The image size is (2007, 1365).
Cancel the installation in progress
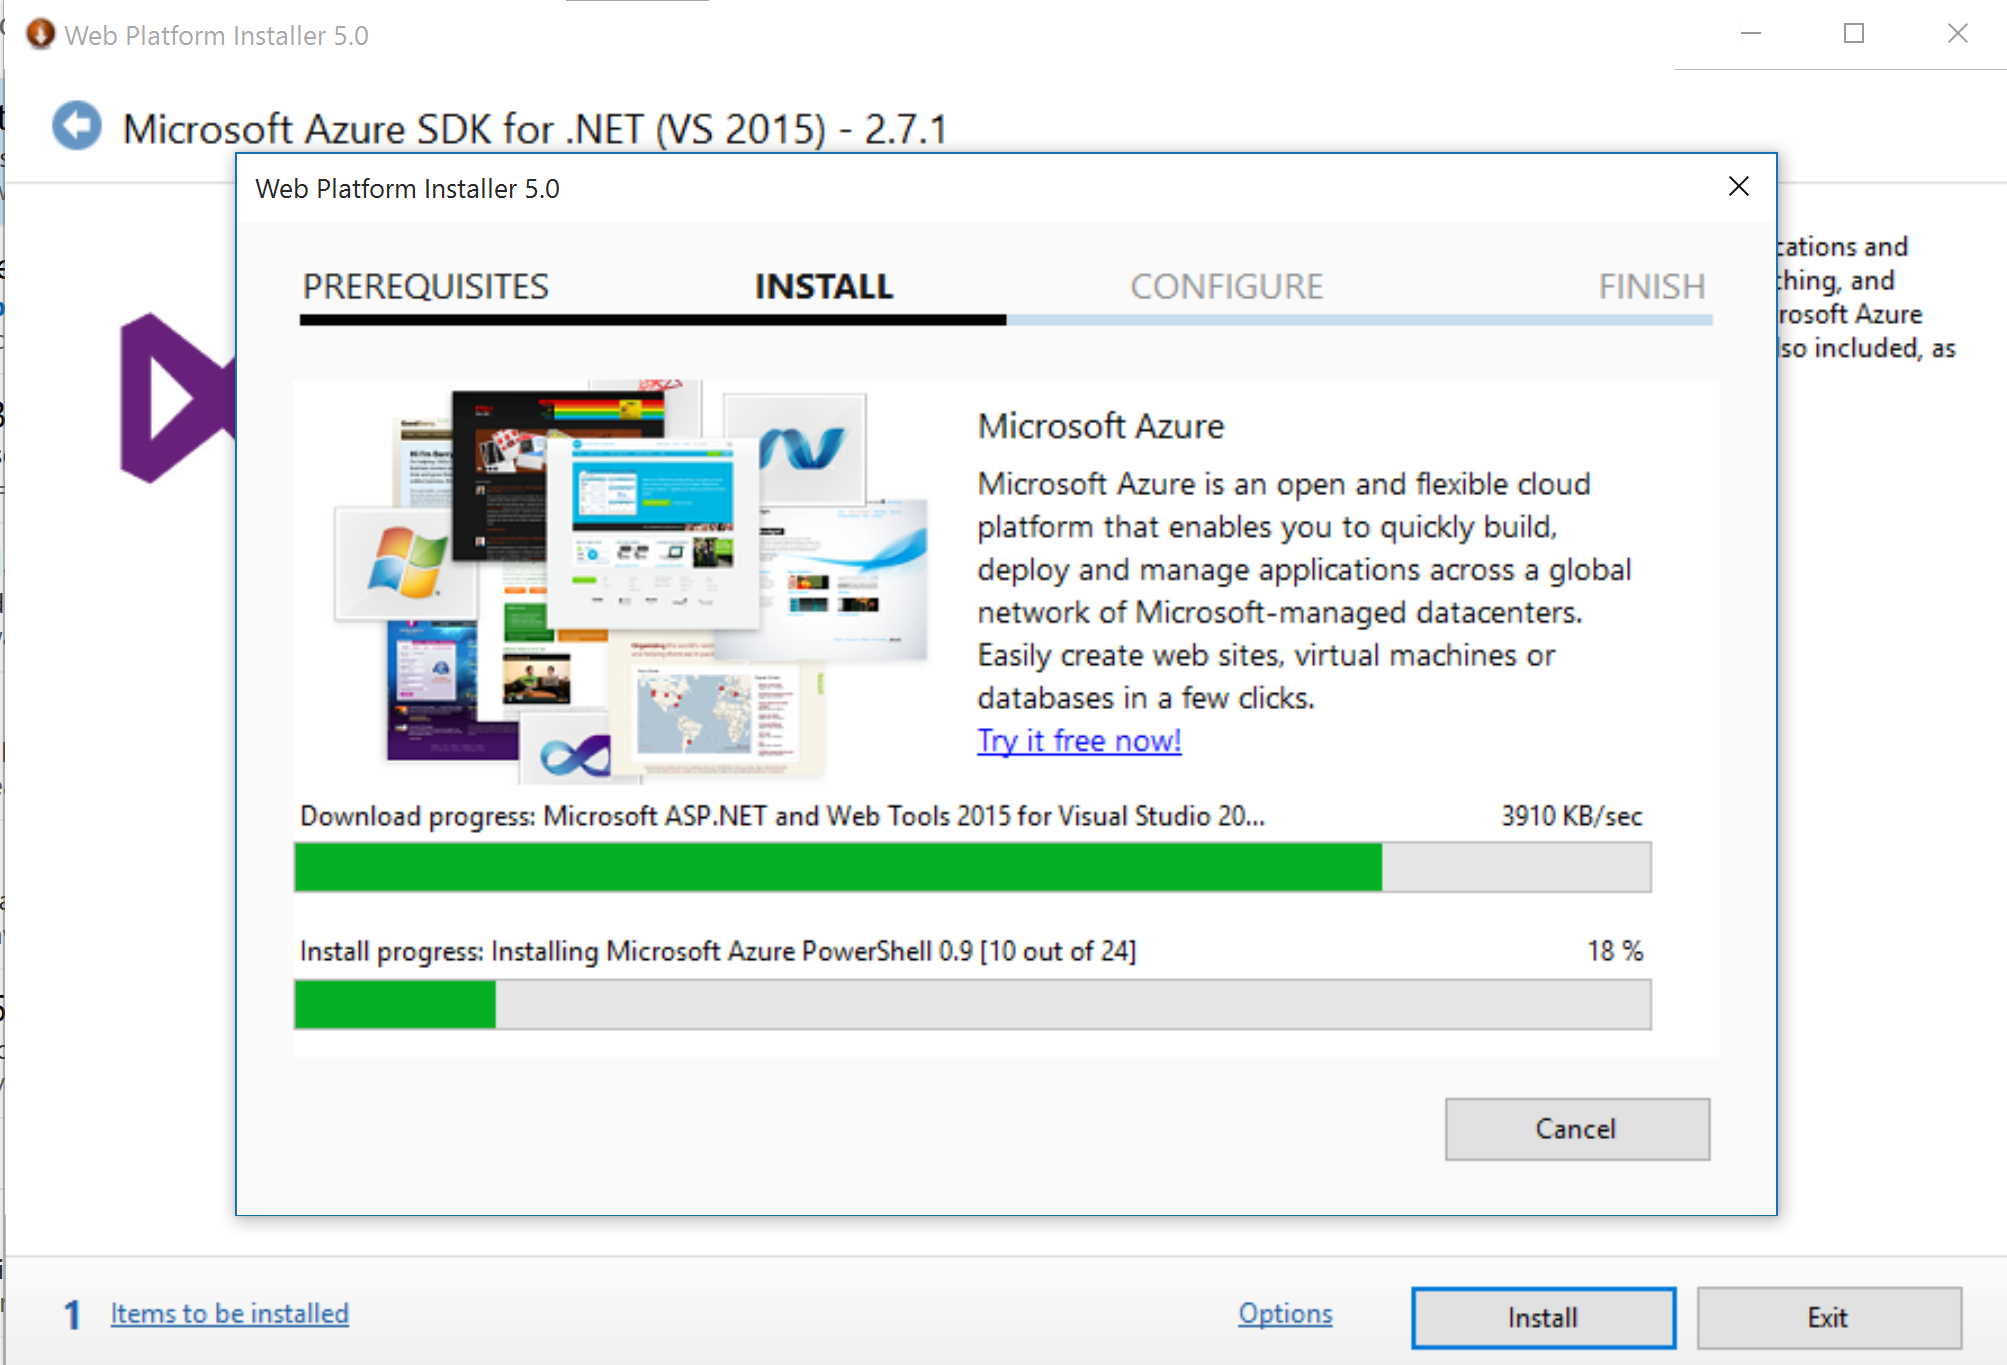tap(1577, 1129)
